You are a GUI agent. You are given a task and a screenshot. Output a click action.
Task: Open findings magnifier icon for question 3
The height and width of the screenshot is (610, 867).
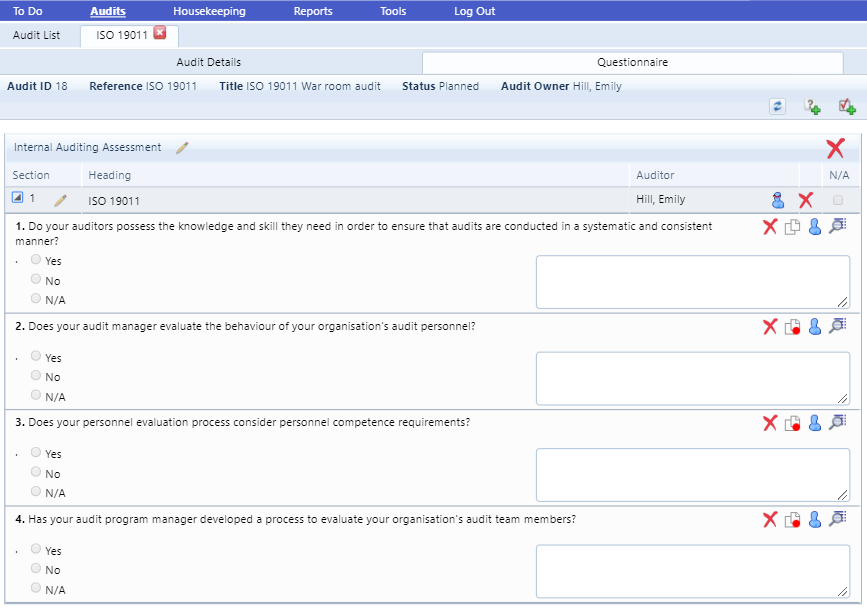click(838, 422)
